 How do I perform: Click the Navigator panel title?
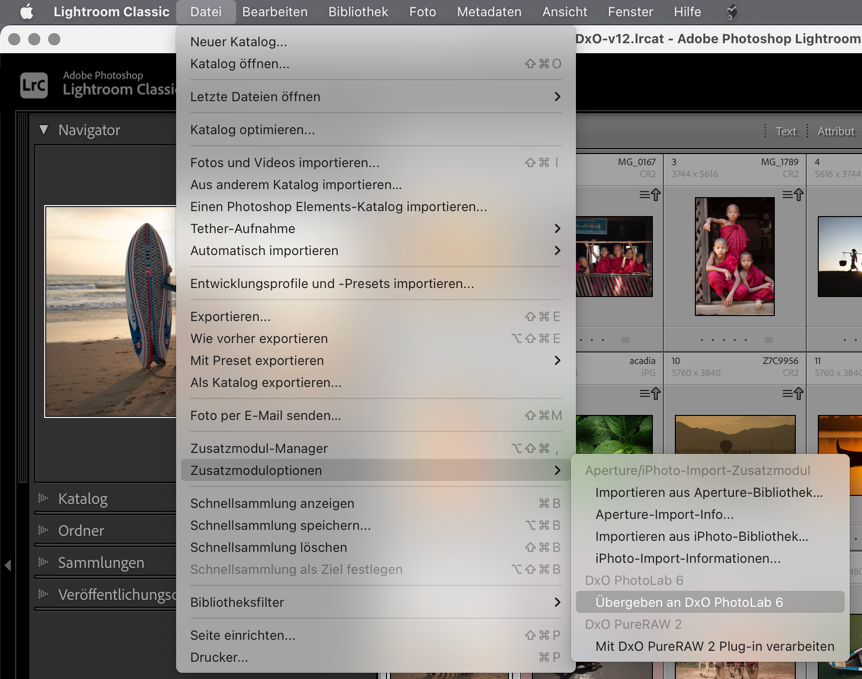point(89,130)
